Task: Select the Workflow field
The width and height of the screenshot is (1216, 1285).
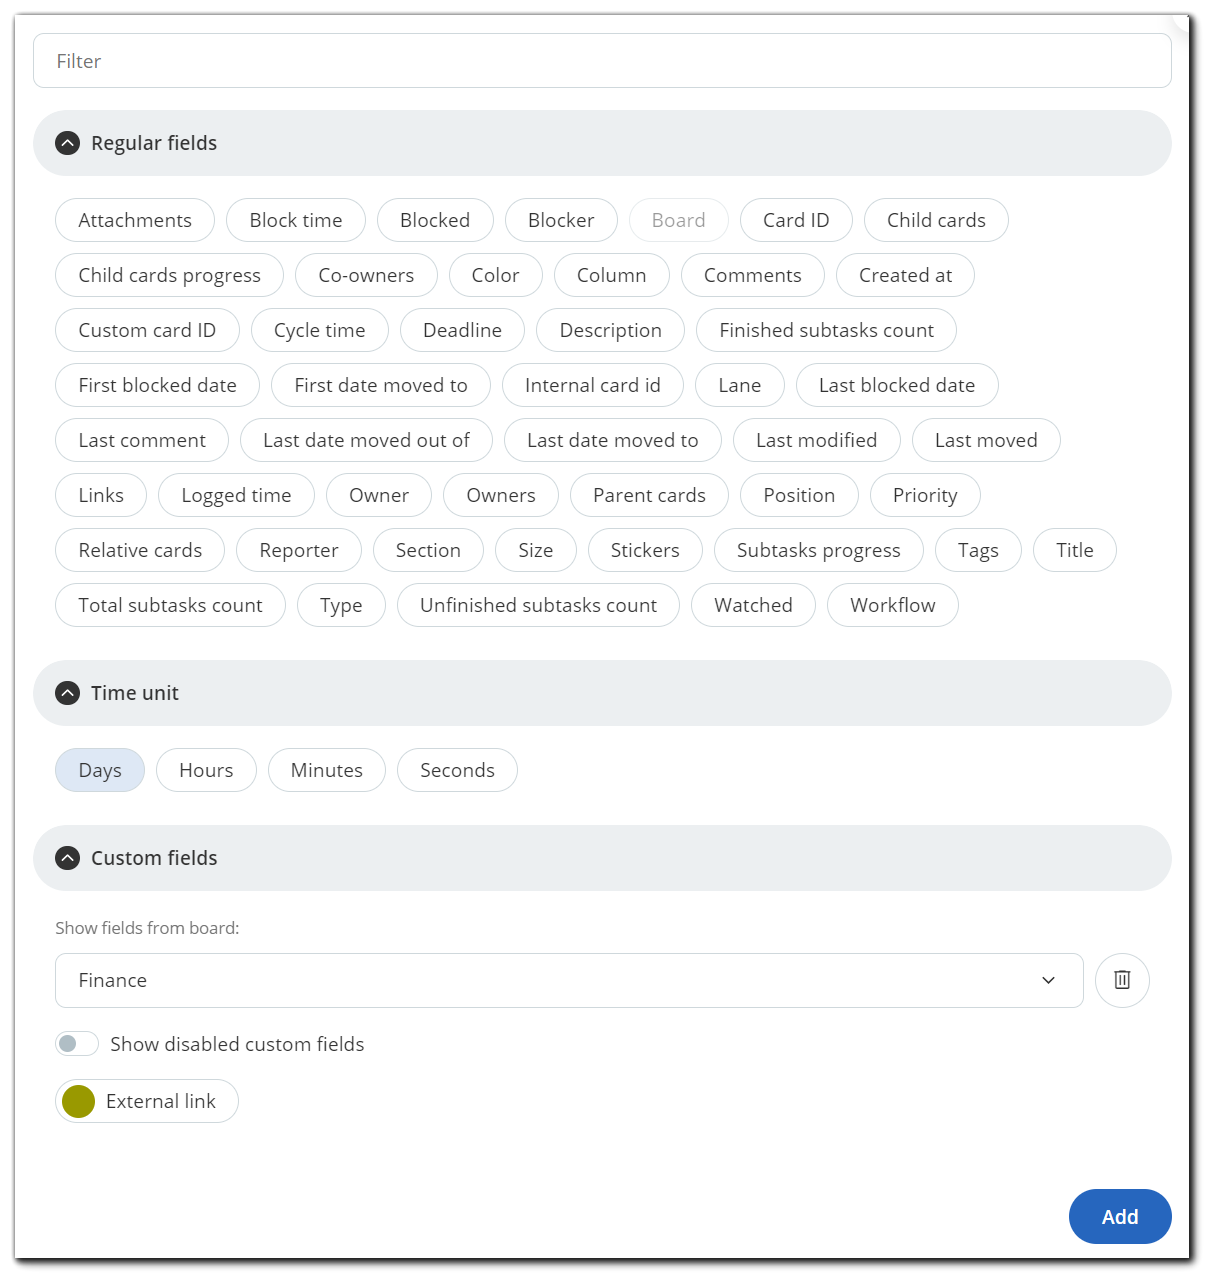Action: 892,605
